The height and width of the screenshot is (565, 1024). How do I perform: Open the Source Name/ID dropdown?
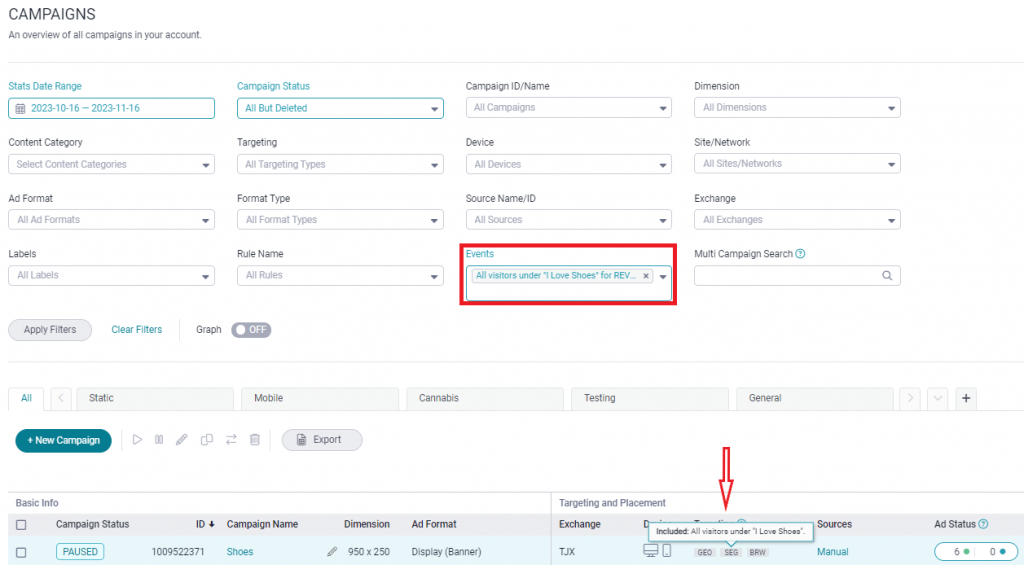click(x=569, y=220)
